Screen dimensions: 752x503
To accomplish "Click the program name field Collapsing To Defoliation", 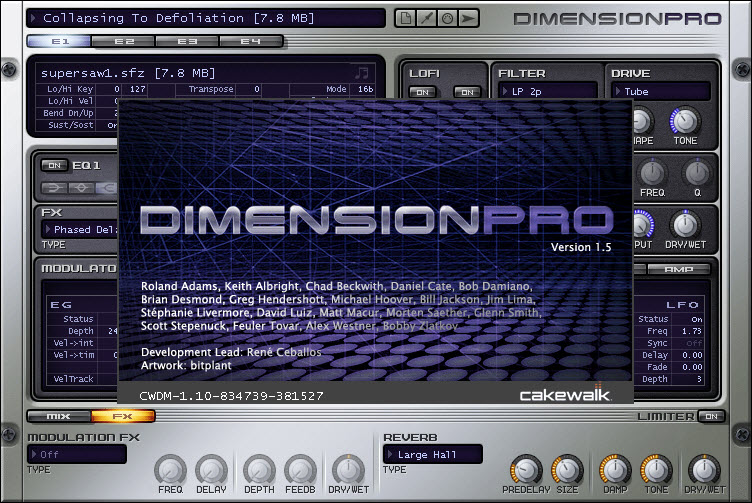I will pos(205,18).
